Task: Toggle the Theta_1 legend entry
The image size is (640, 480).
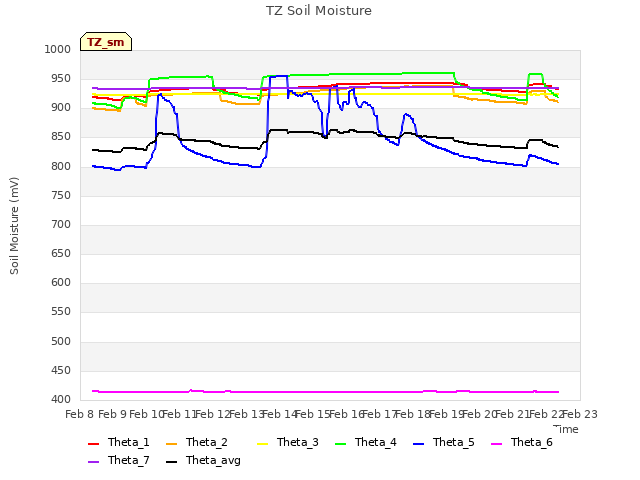Action: [119, 442]
